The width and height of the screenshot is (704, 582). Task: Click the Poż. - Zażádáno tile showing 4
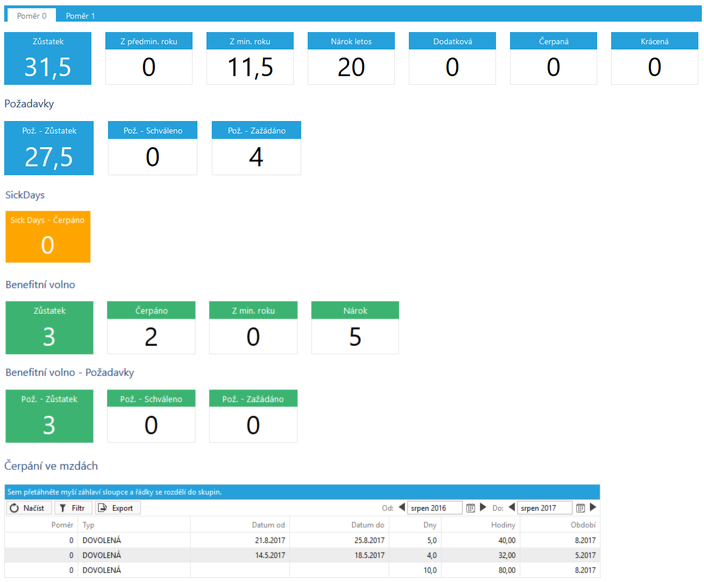[256, 148]
